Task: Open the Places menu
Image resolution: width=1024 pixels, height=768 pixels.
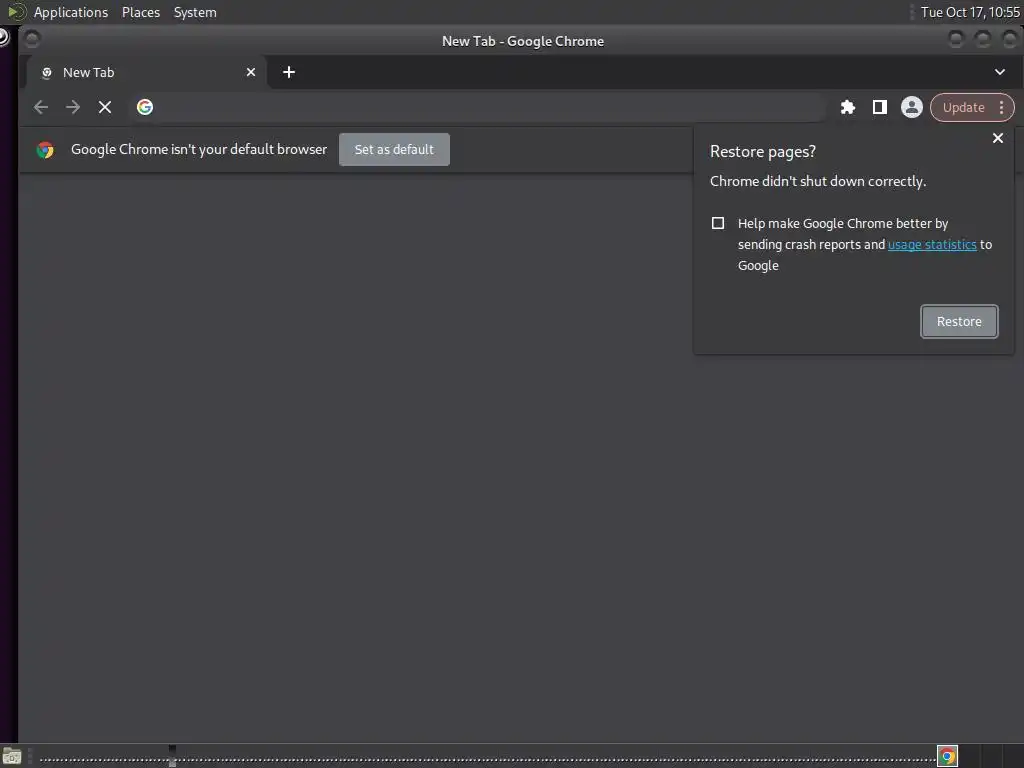Action: (140, 12)
